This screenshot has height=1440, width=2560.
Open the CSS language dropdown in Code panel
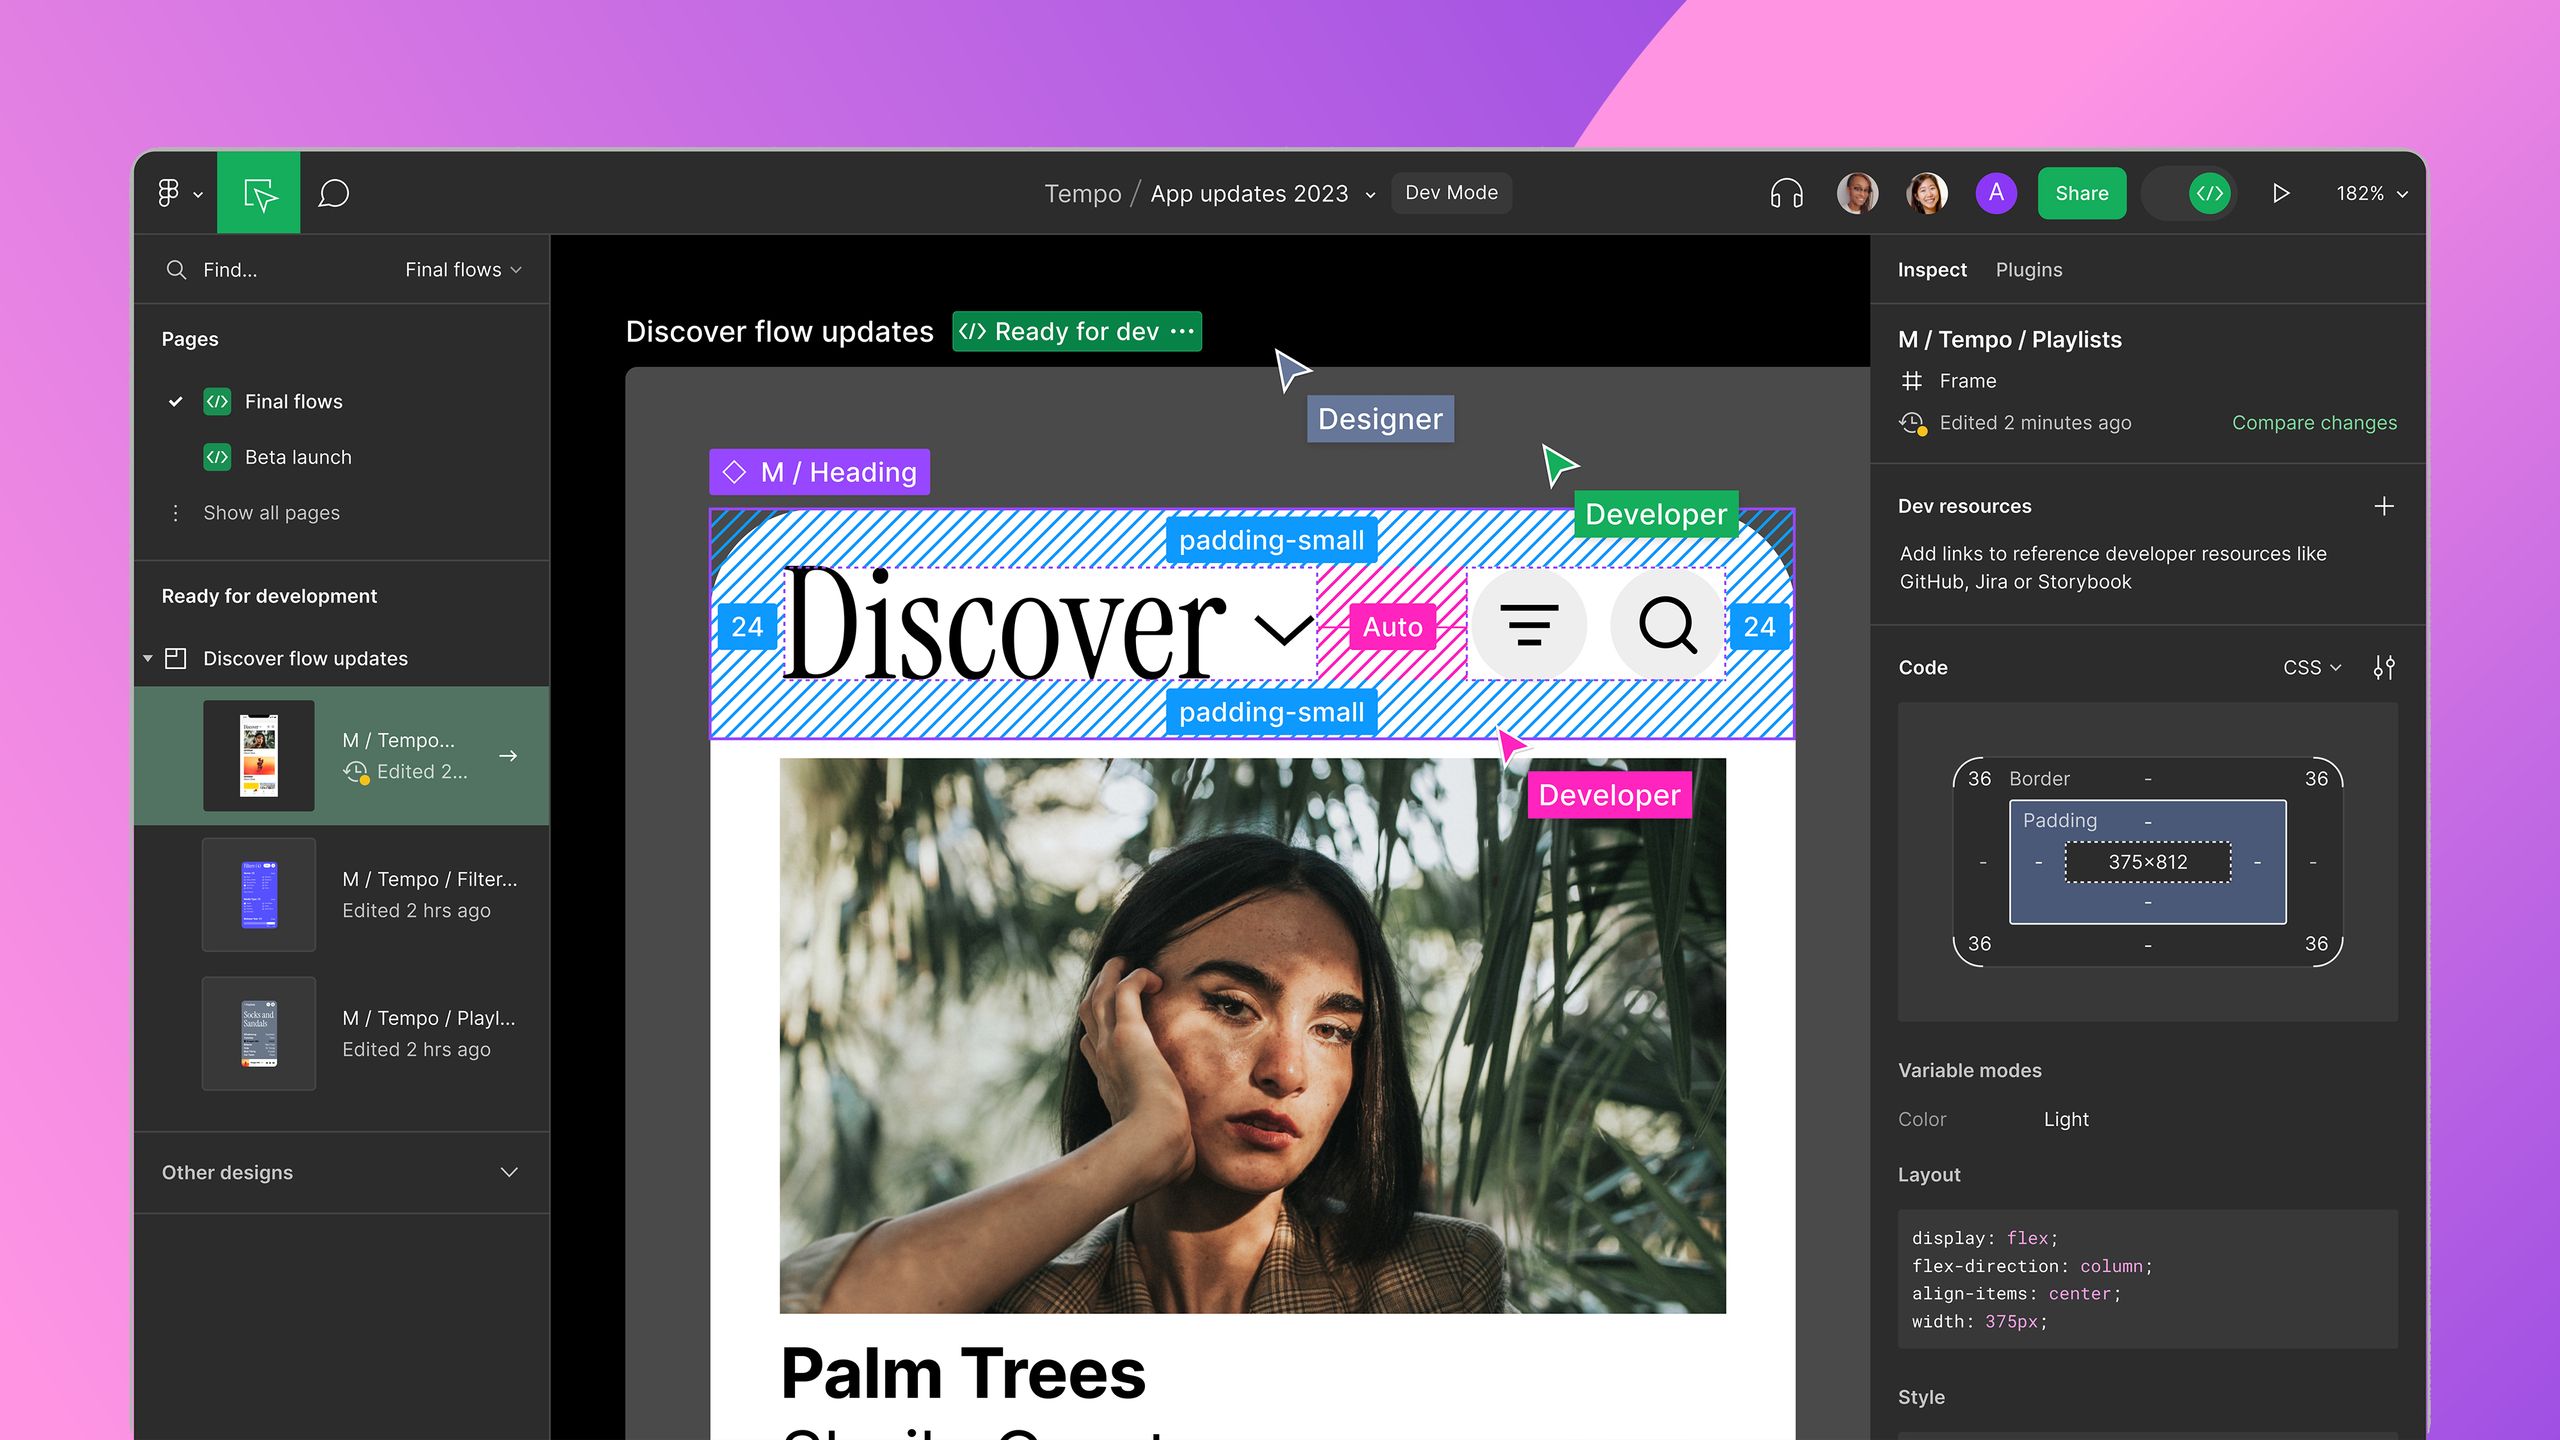(2311, 666)
